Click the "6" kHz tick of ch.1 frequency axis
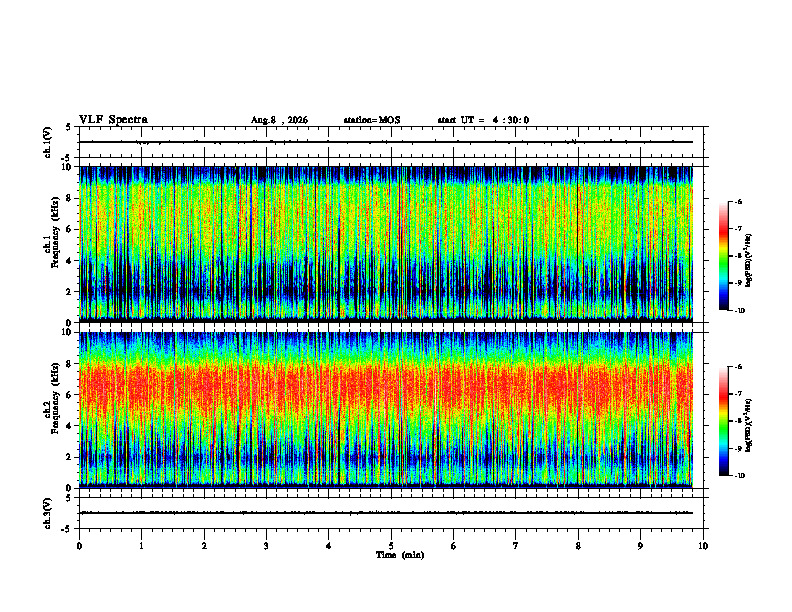The image size is (792, 612). pyautogui.click(x=70, y=230)
